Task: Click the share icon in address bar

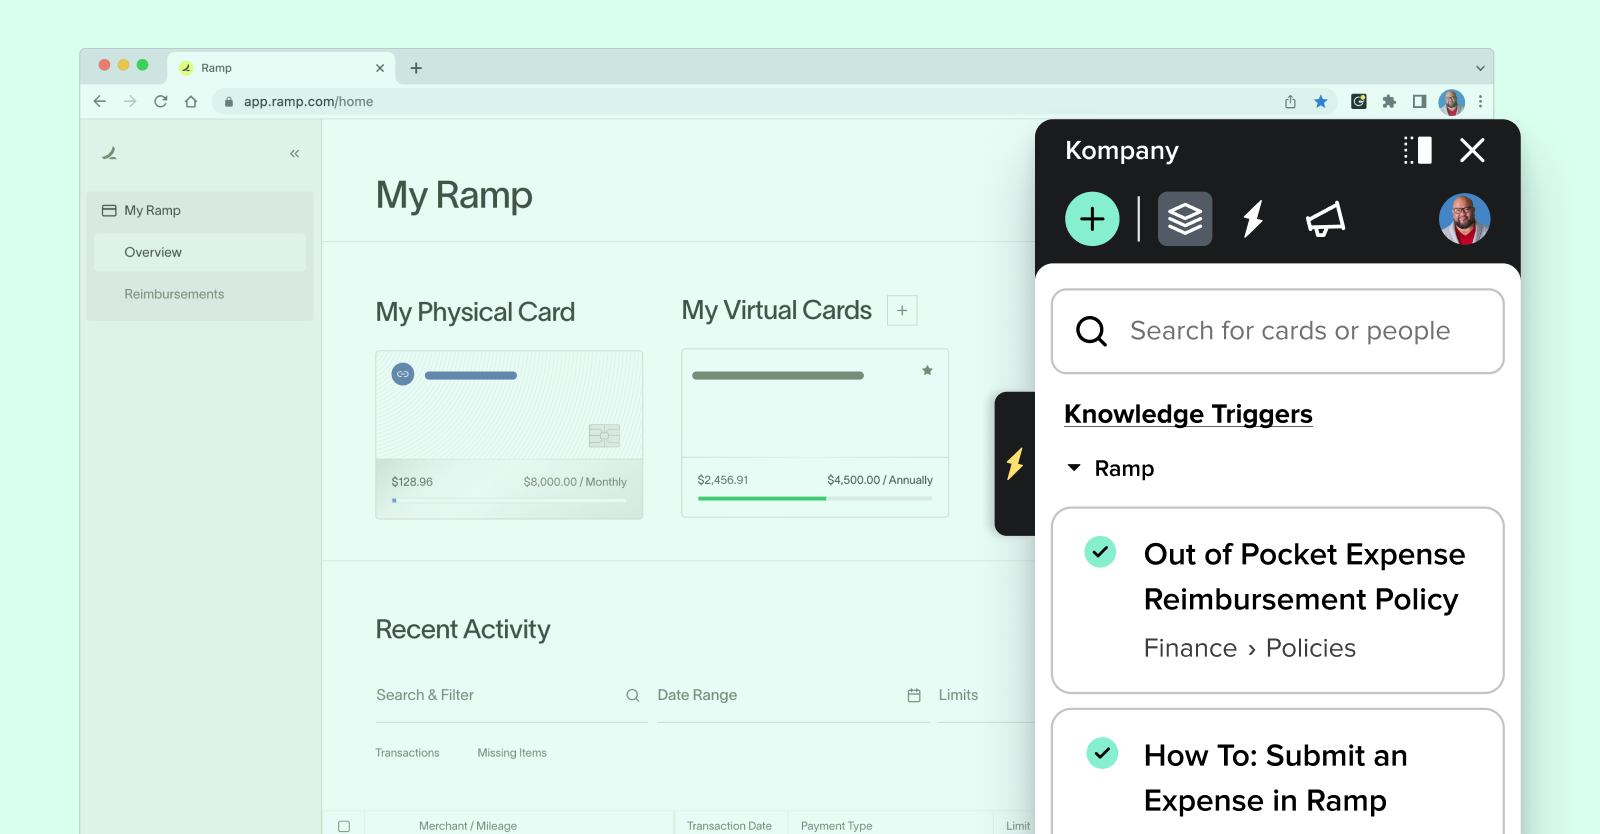Action: 1290,101
